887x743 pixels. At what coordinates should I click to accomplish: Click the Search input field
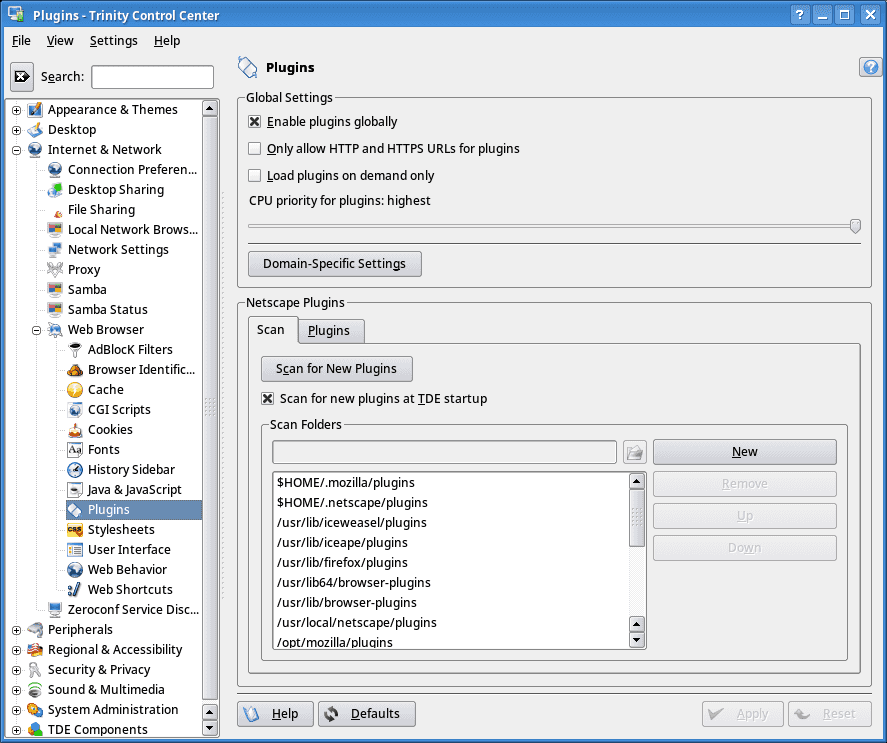pos(153,77)
